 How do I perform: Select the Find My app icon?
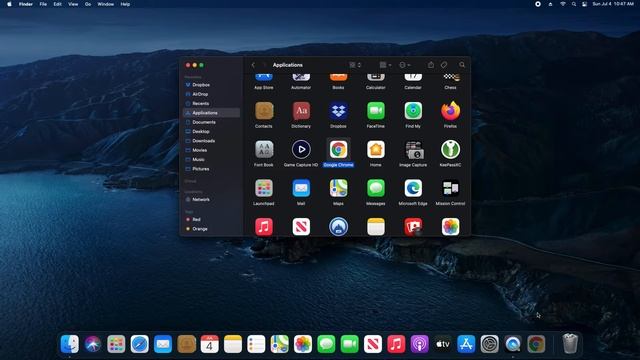click(413, 111)
